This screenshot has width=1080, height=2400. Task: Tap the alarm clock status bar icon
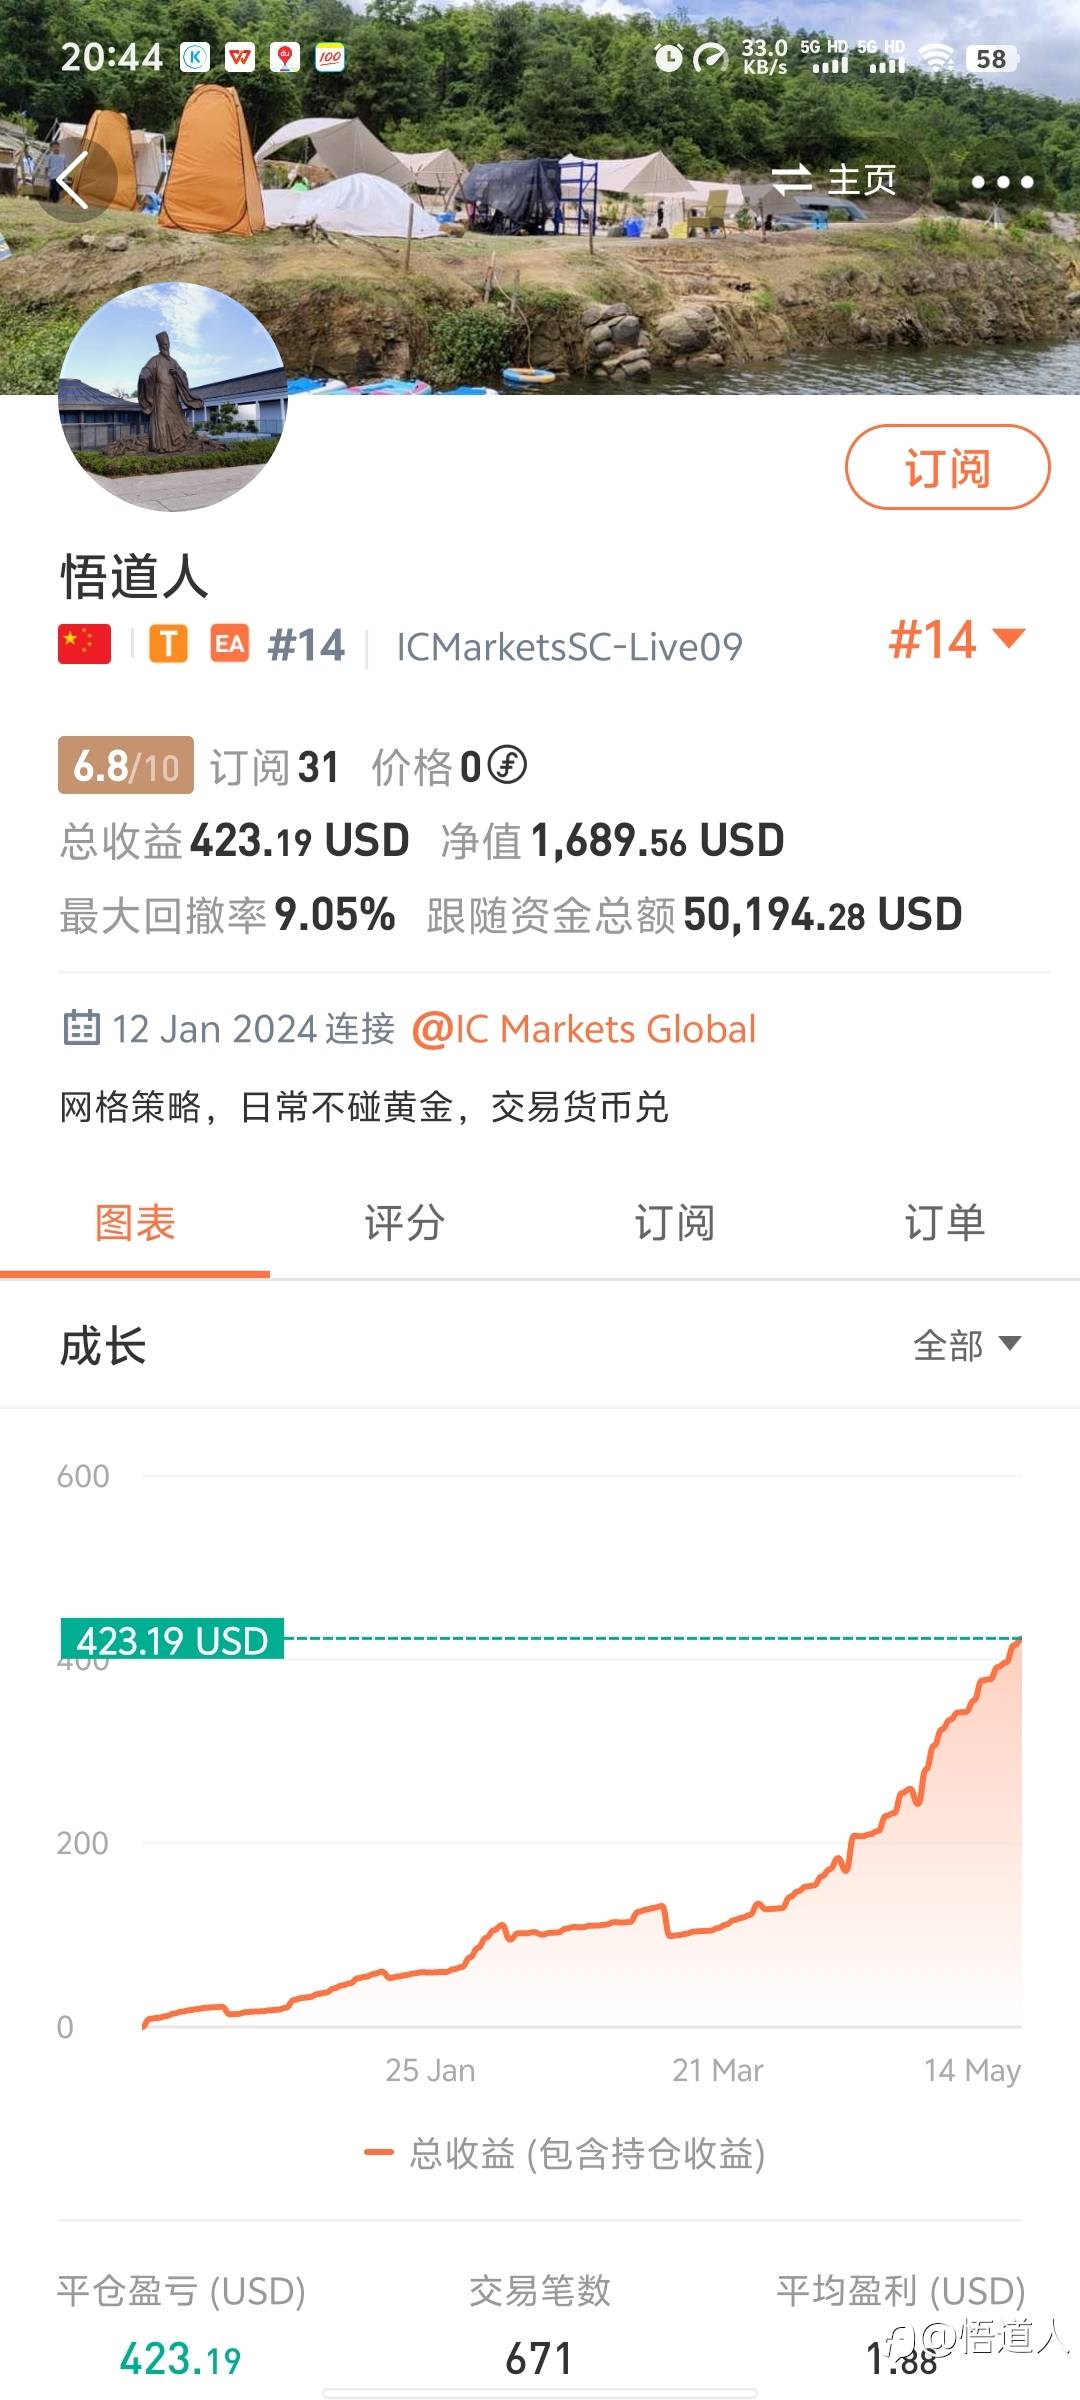click(x=668, y=58)
